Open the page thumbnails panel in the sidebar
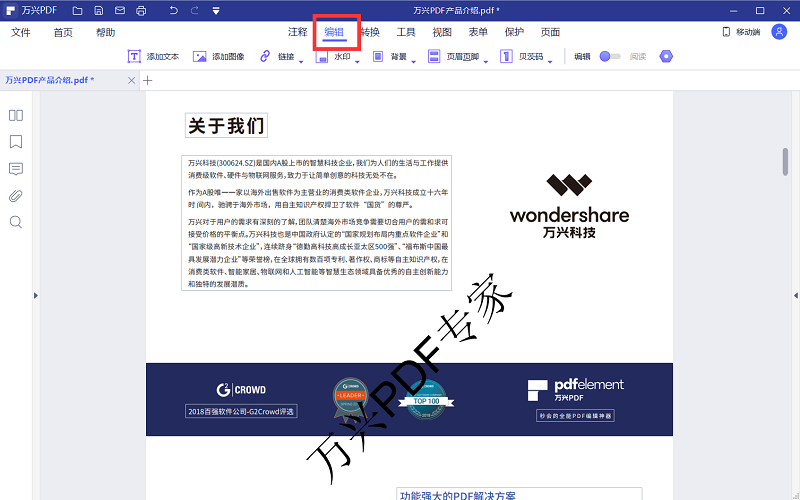 (16, 115)
